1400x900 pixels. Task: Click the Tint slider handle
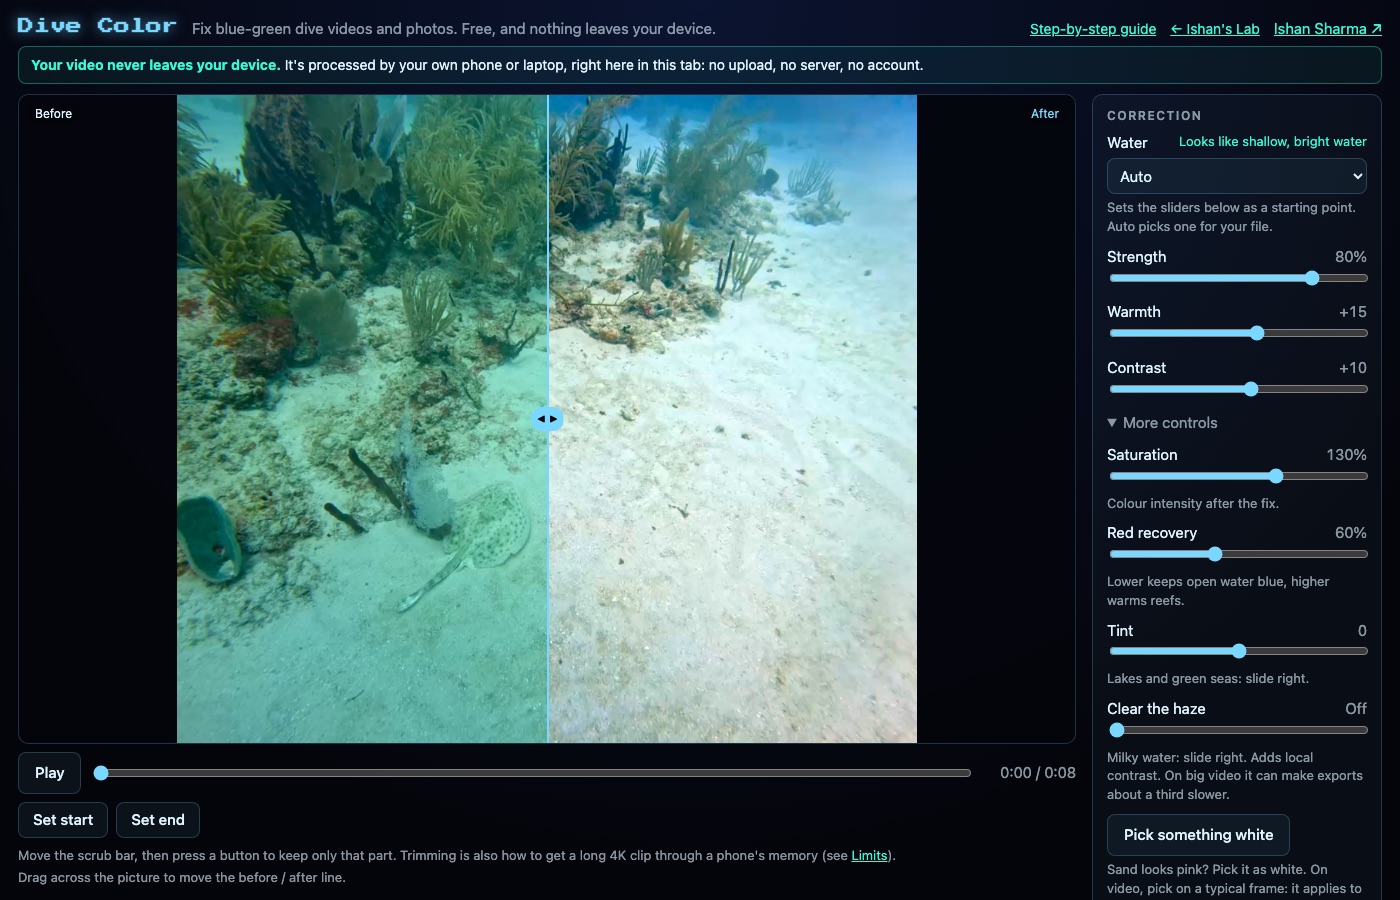point(1239,651)
